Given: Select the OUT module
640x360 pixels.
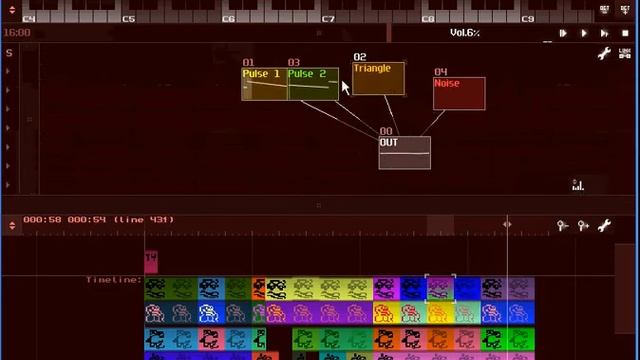Looking at the screenshot, I should pyautogui.click(x=404, y=153).
